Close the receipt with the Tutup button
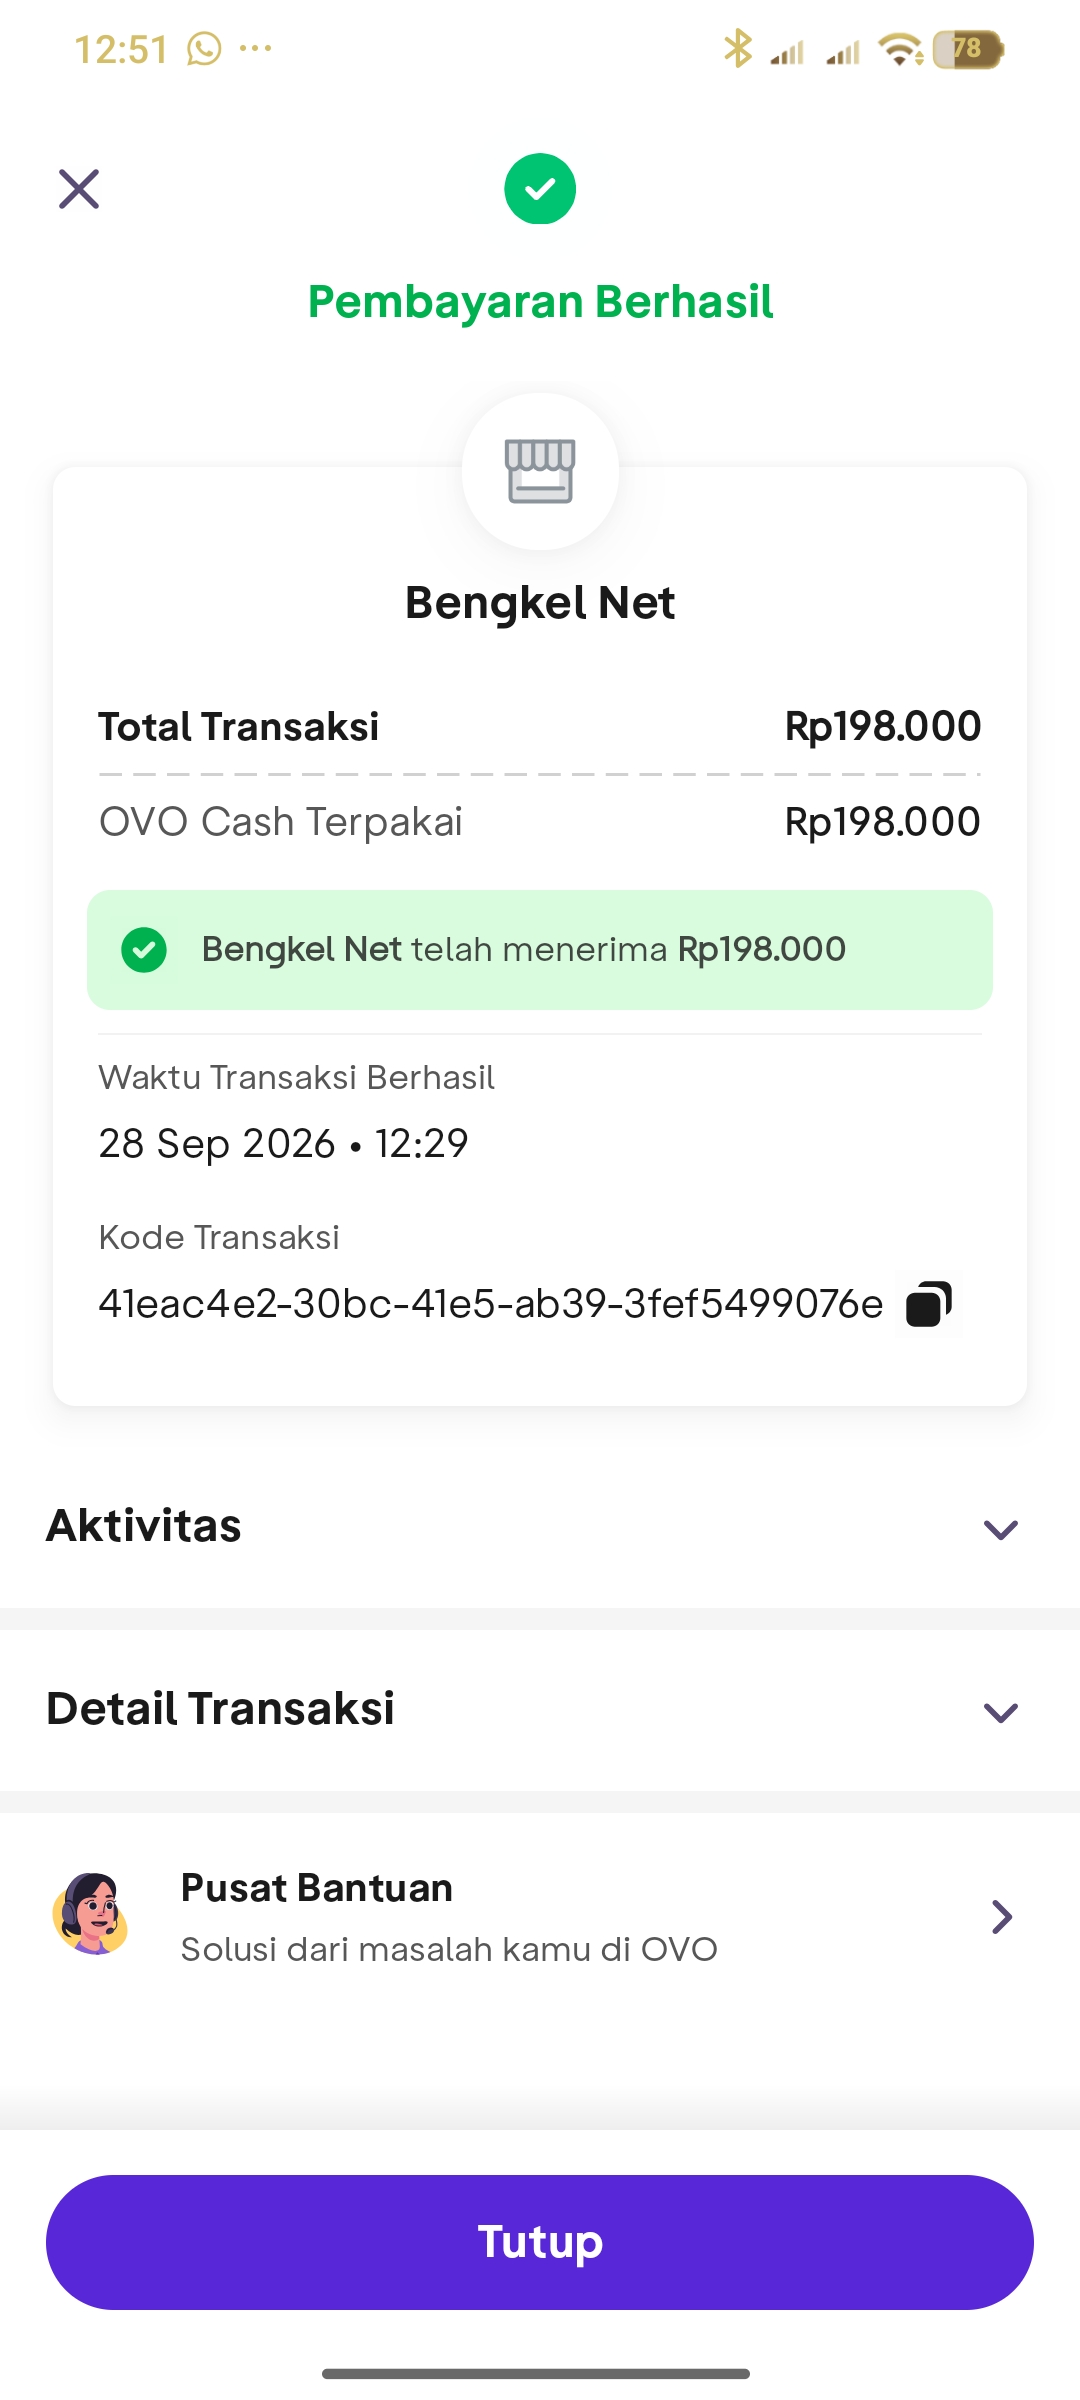 tap(540, 2242)
